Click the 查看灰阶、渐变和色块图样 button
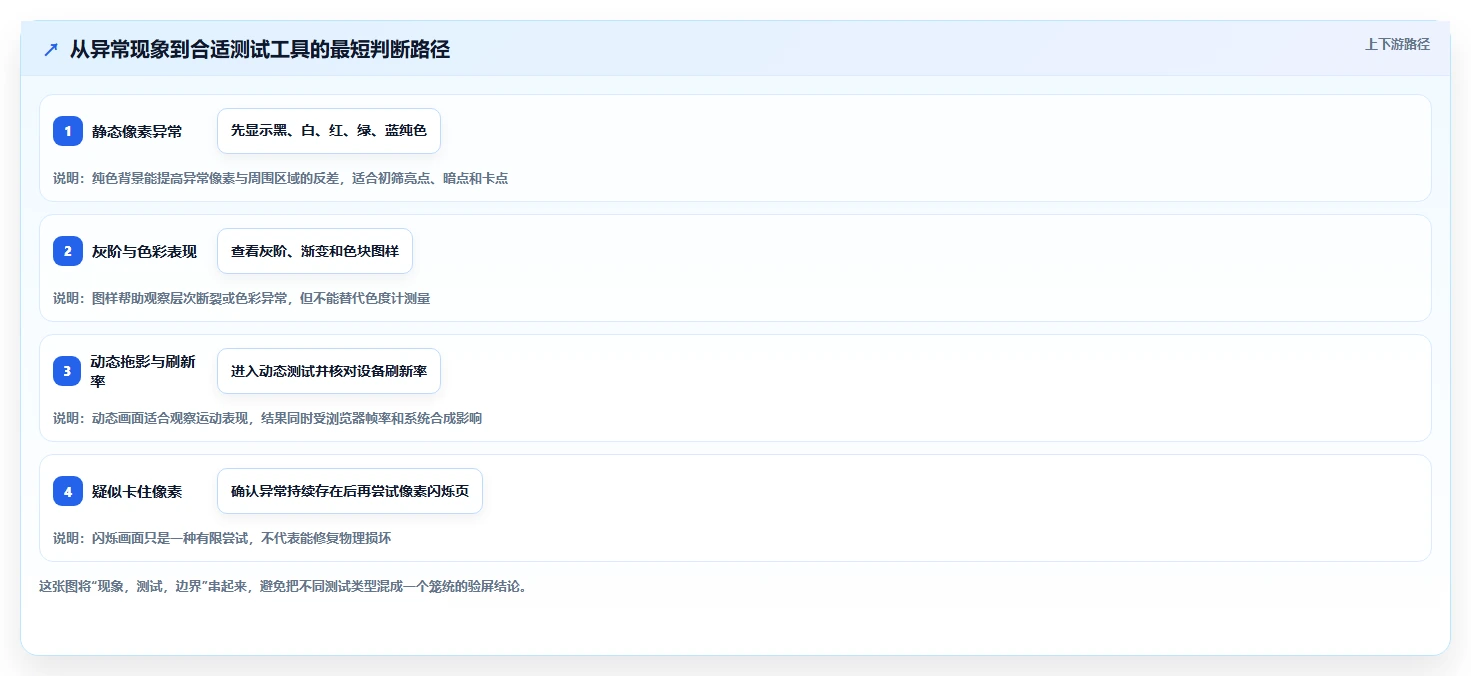Image resolution: width=1471 pixels, height=676 pixels. (x=315, y=251)
